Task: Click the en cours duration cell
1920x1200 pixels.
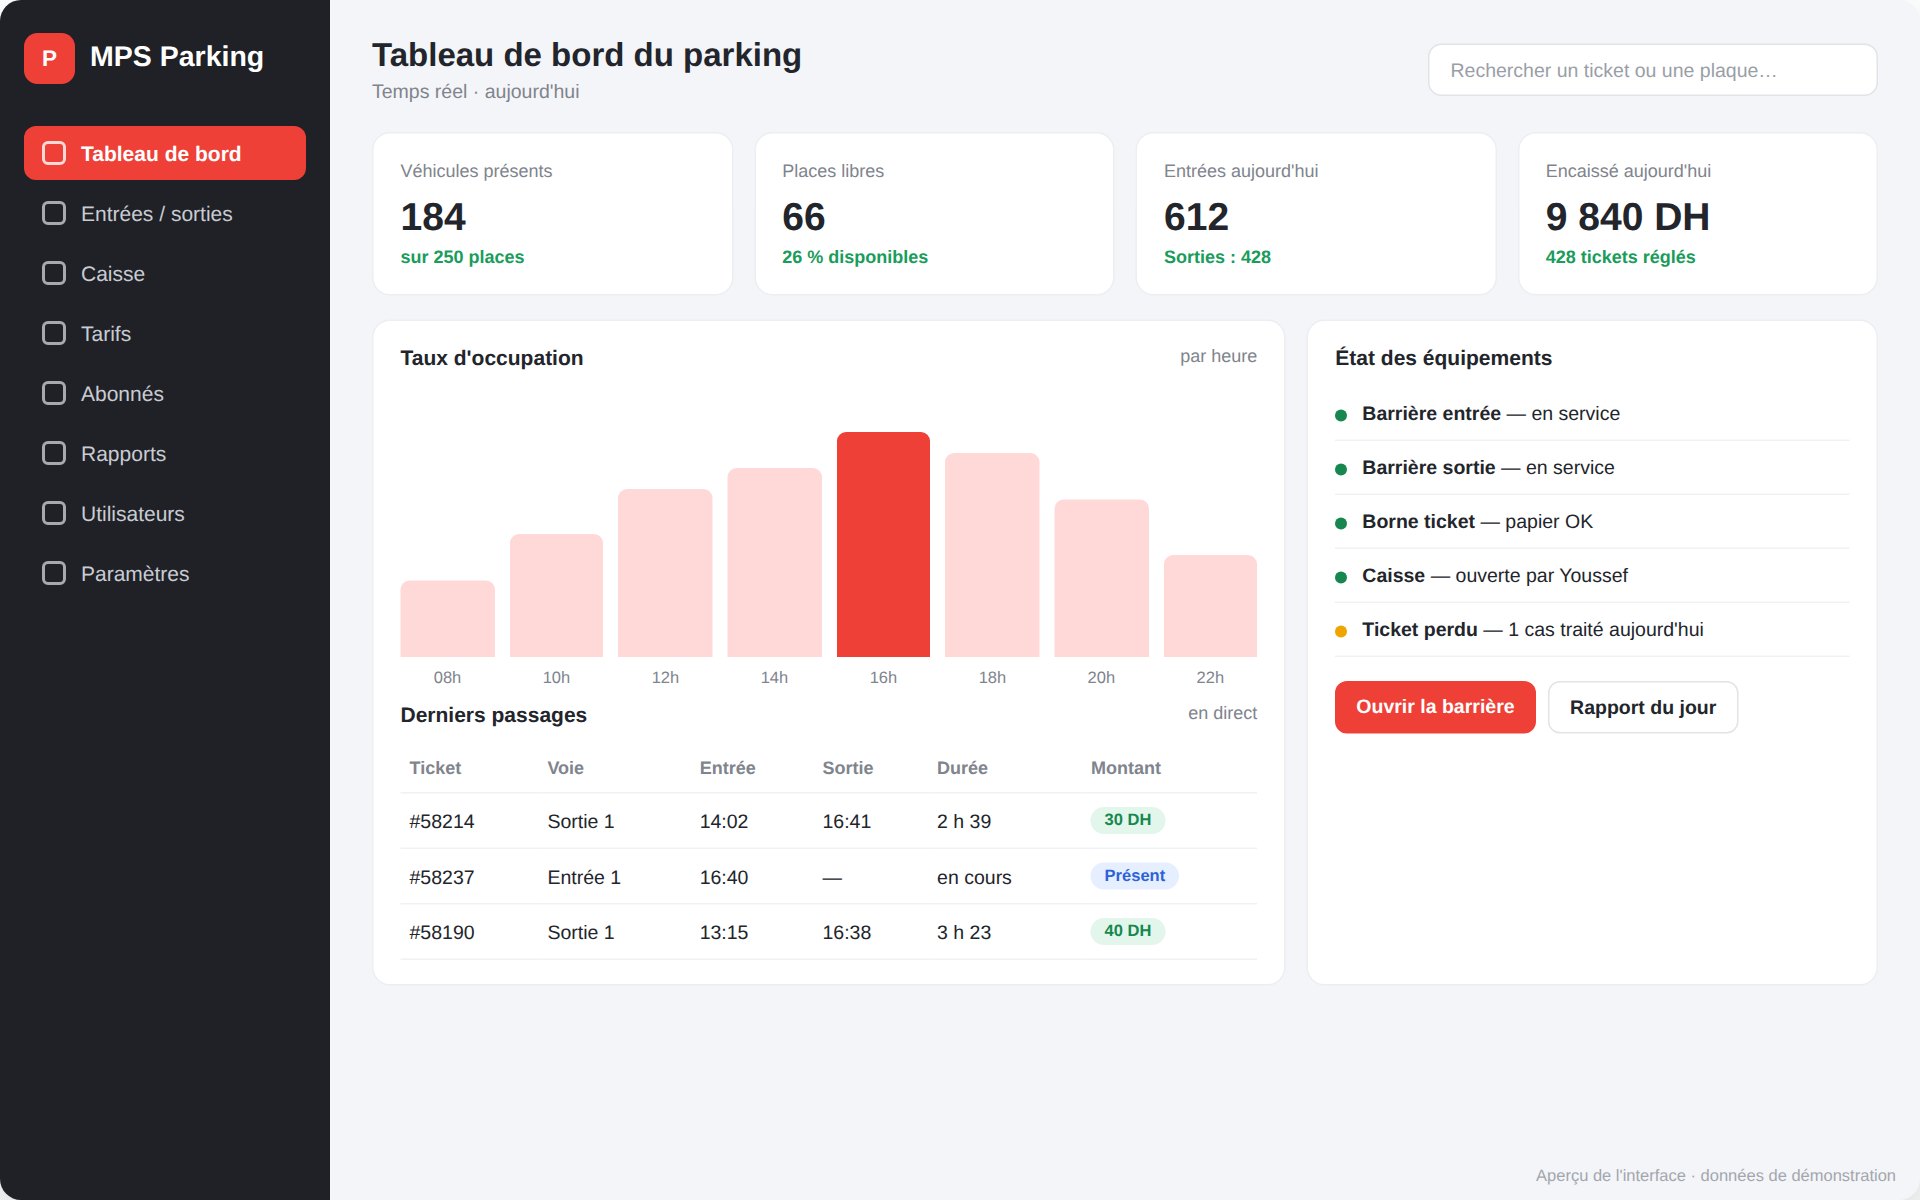Action: [974, 877]
